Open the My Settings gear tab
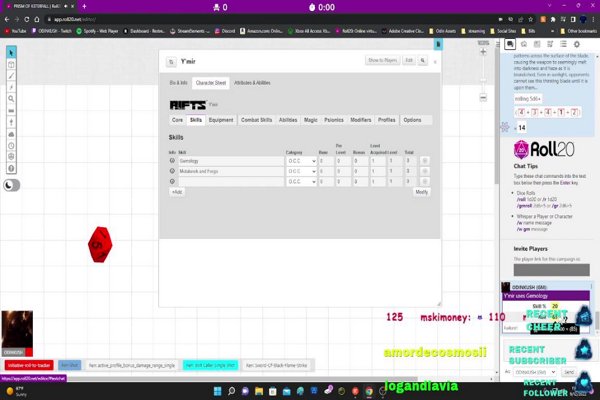 point(577,44)
